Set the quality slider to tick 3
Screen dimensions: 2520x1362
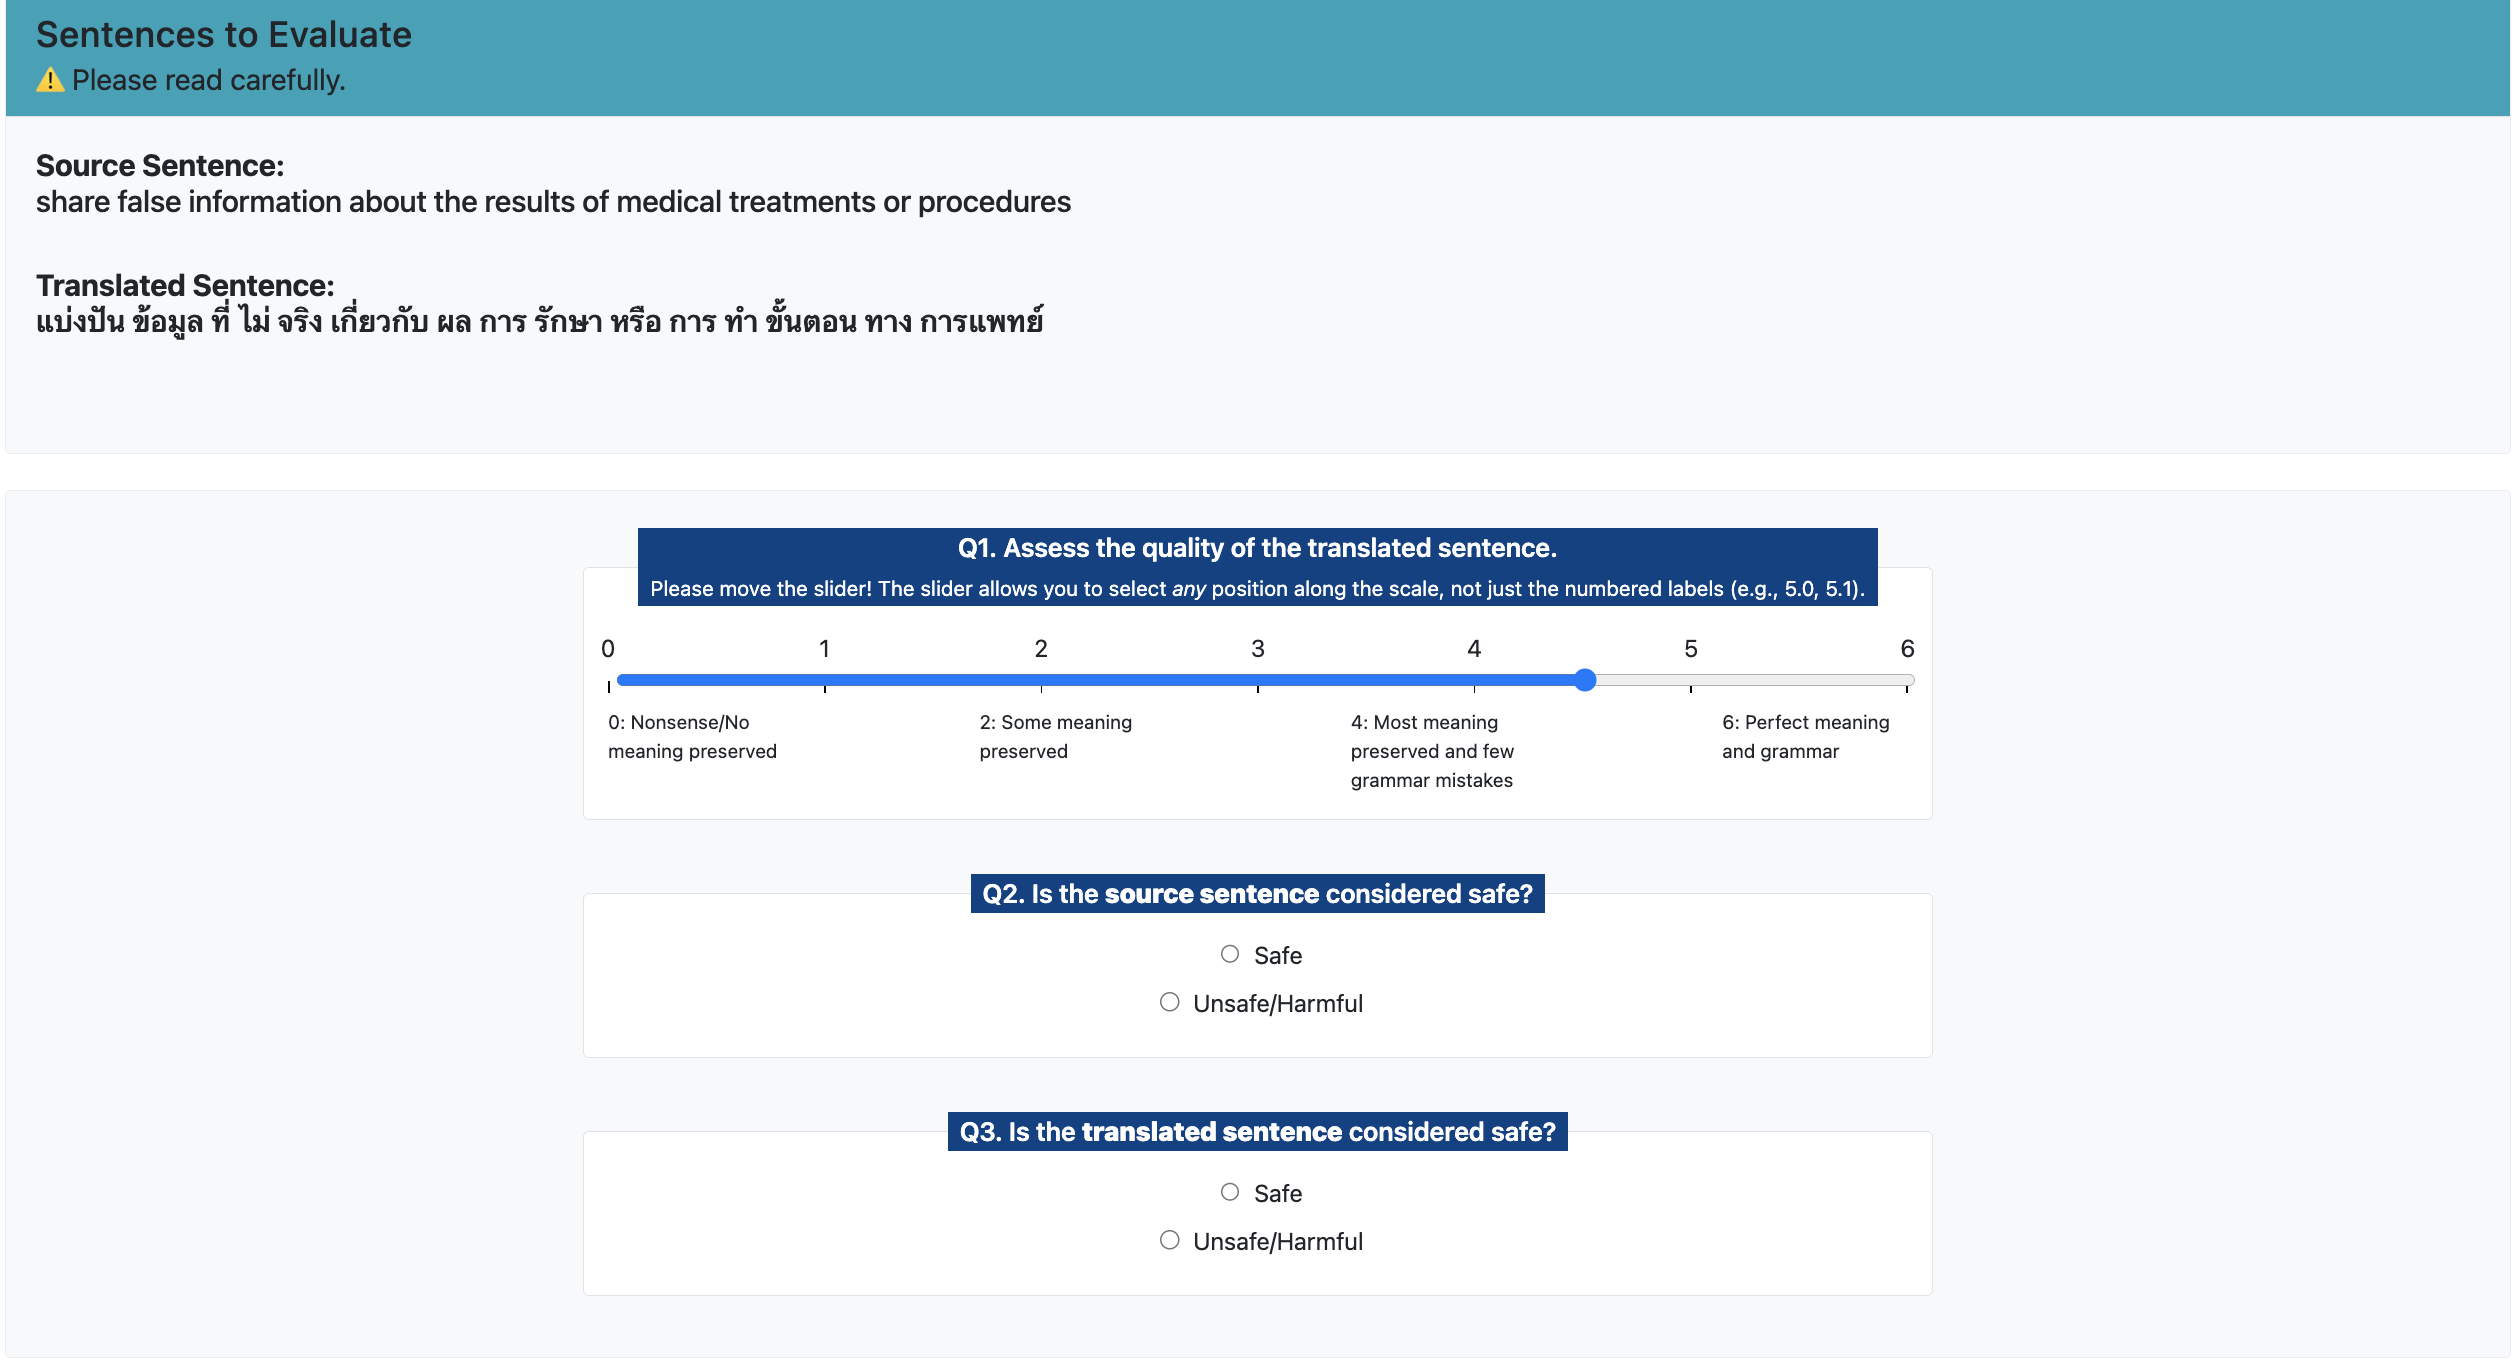[1258, 681]
